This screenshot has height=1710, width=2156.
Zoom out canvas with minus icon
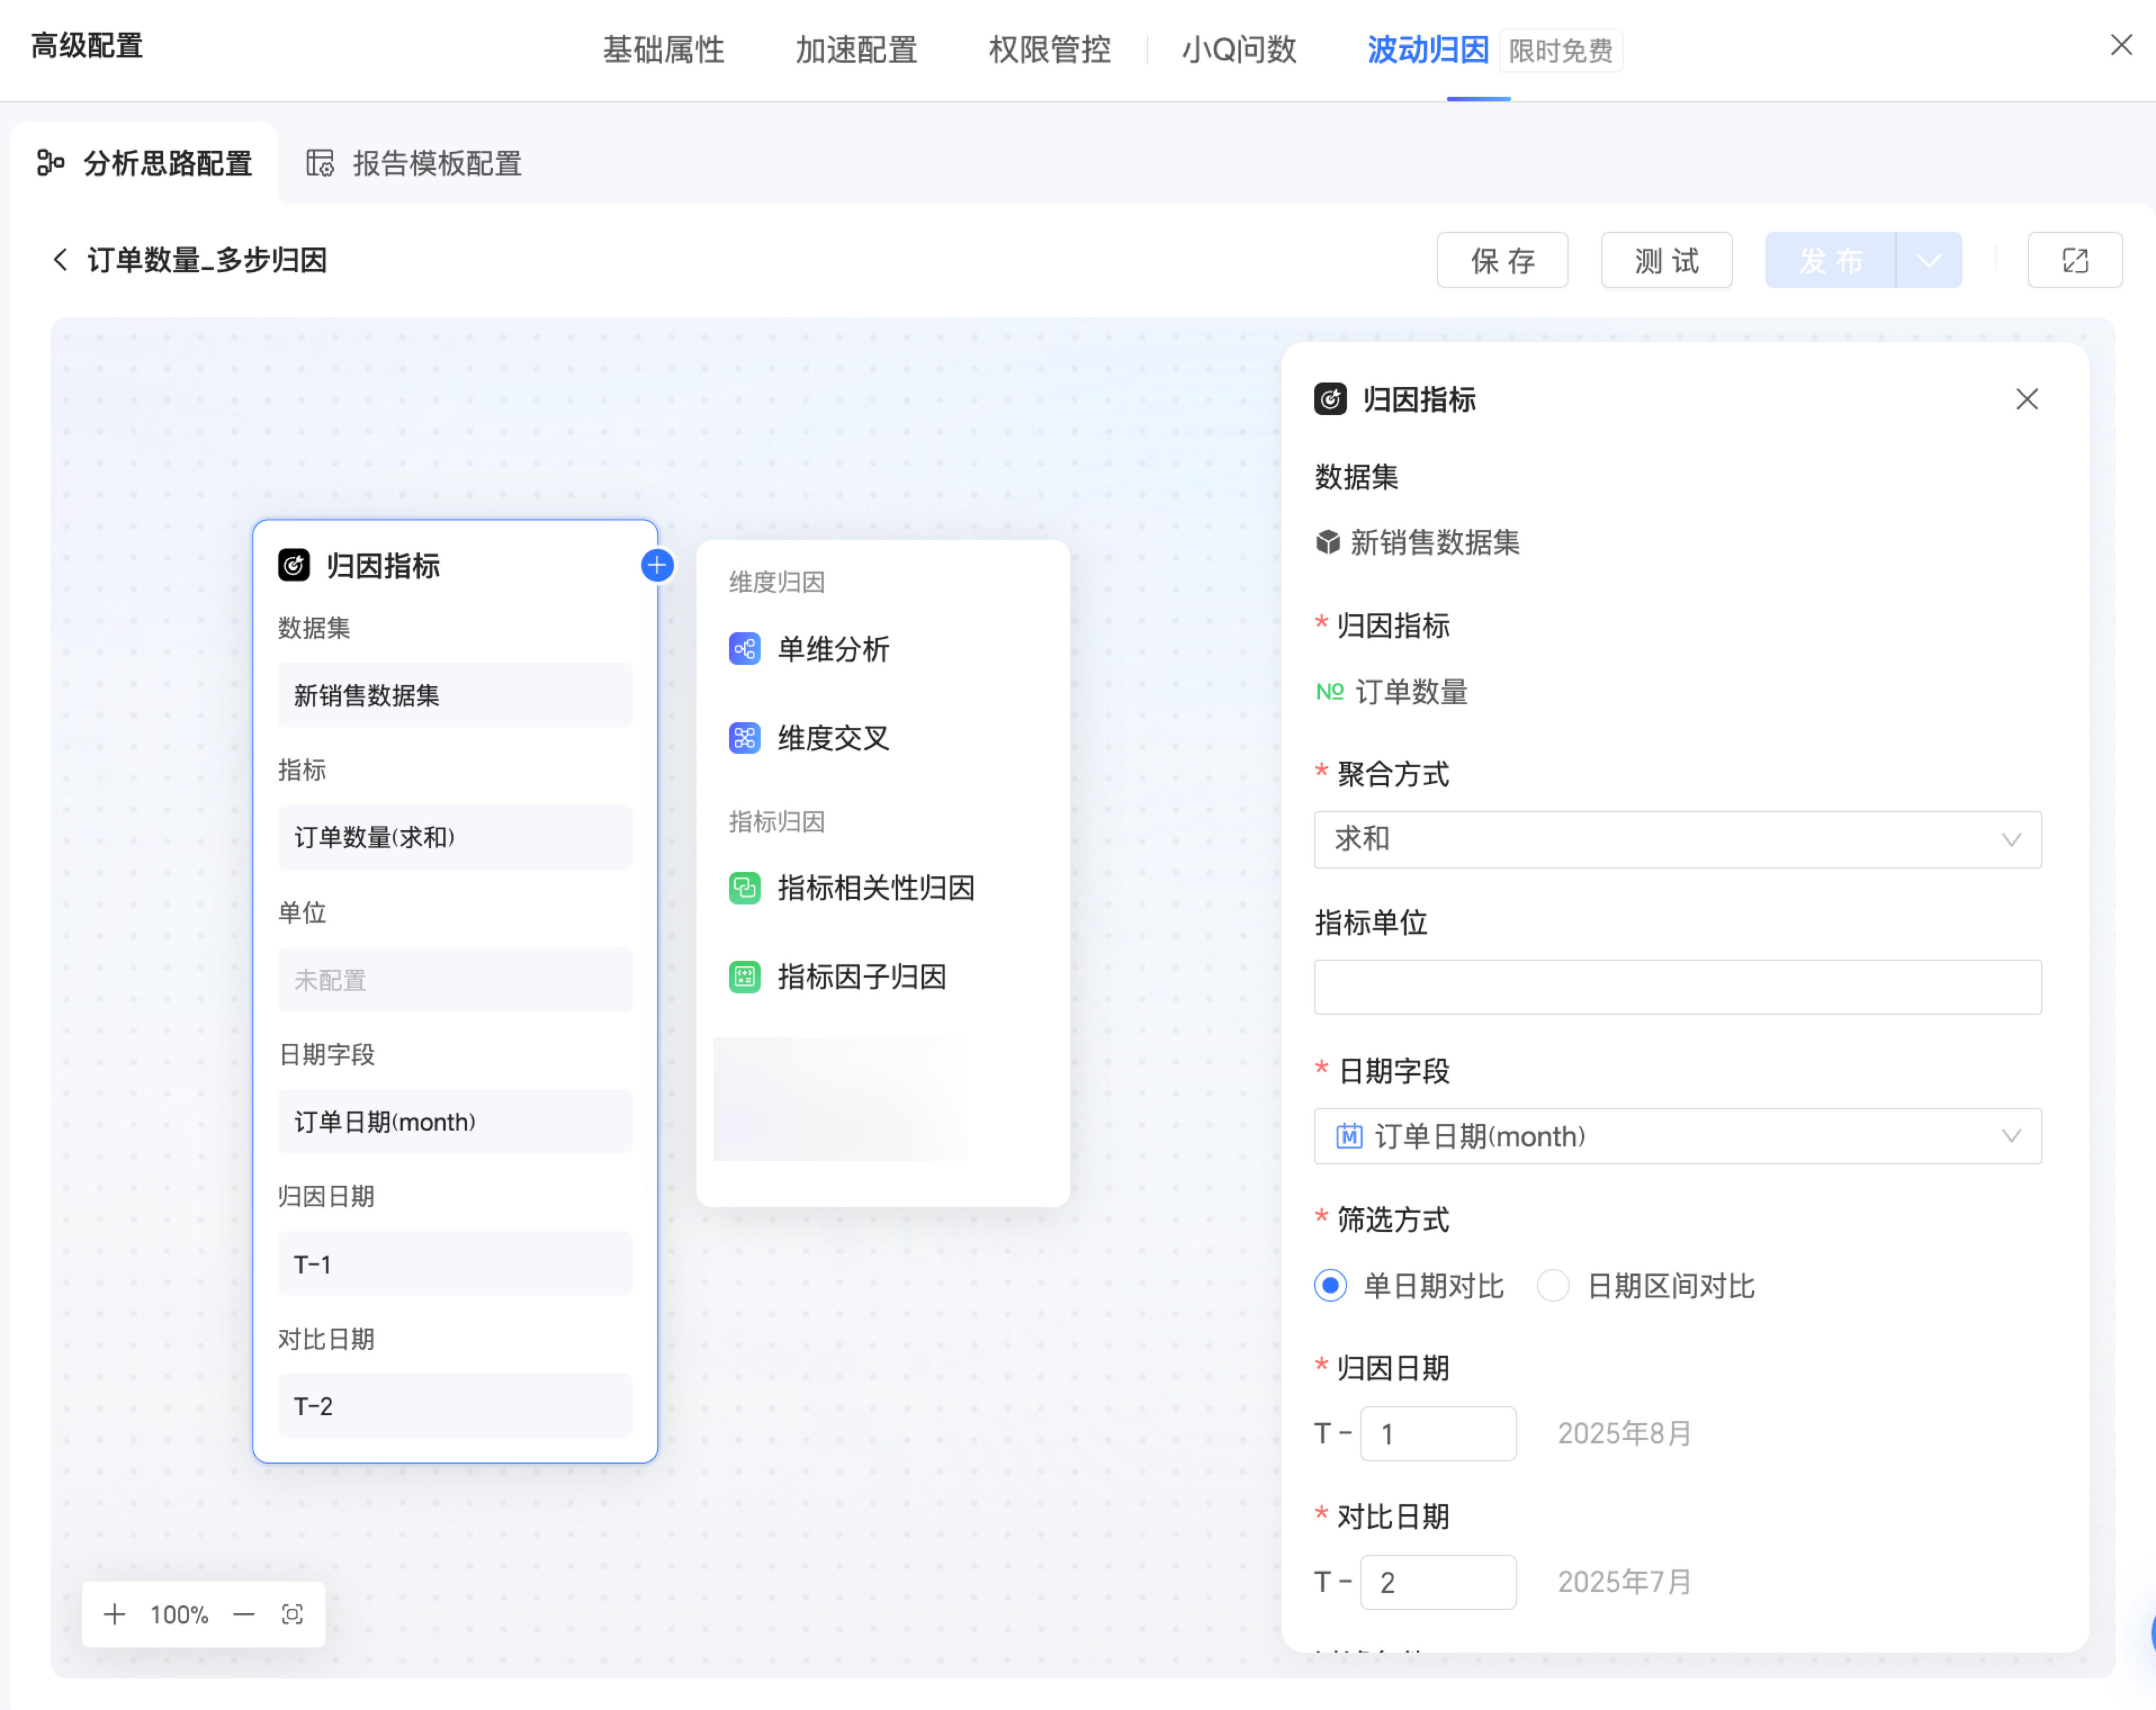(244, 1614)
